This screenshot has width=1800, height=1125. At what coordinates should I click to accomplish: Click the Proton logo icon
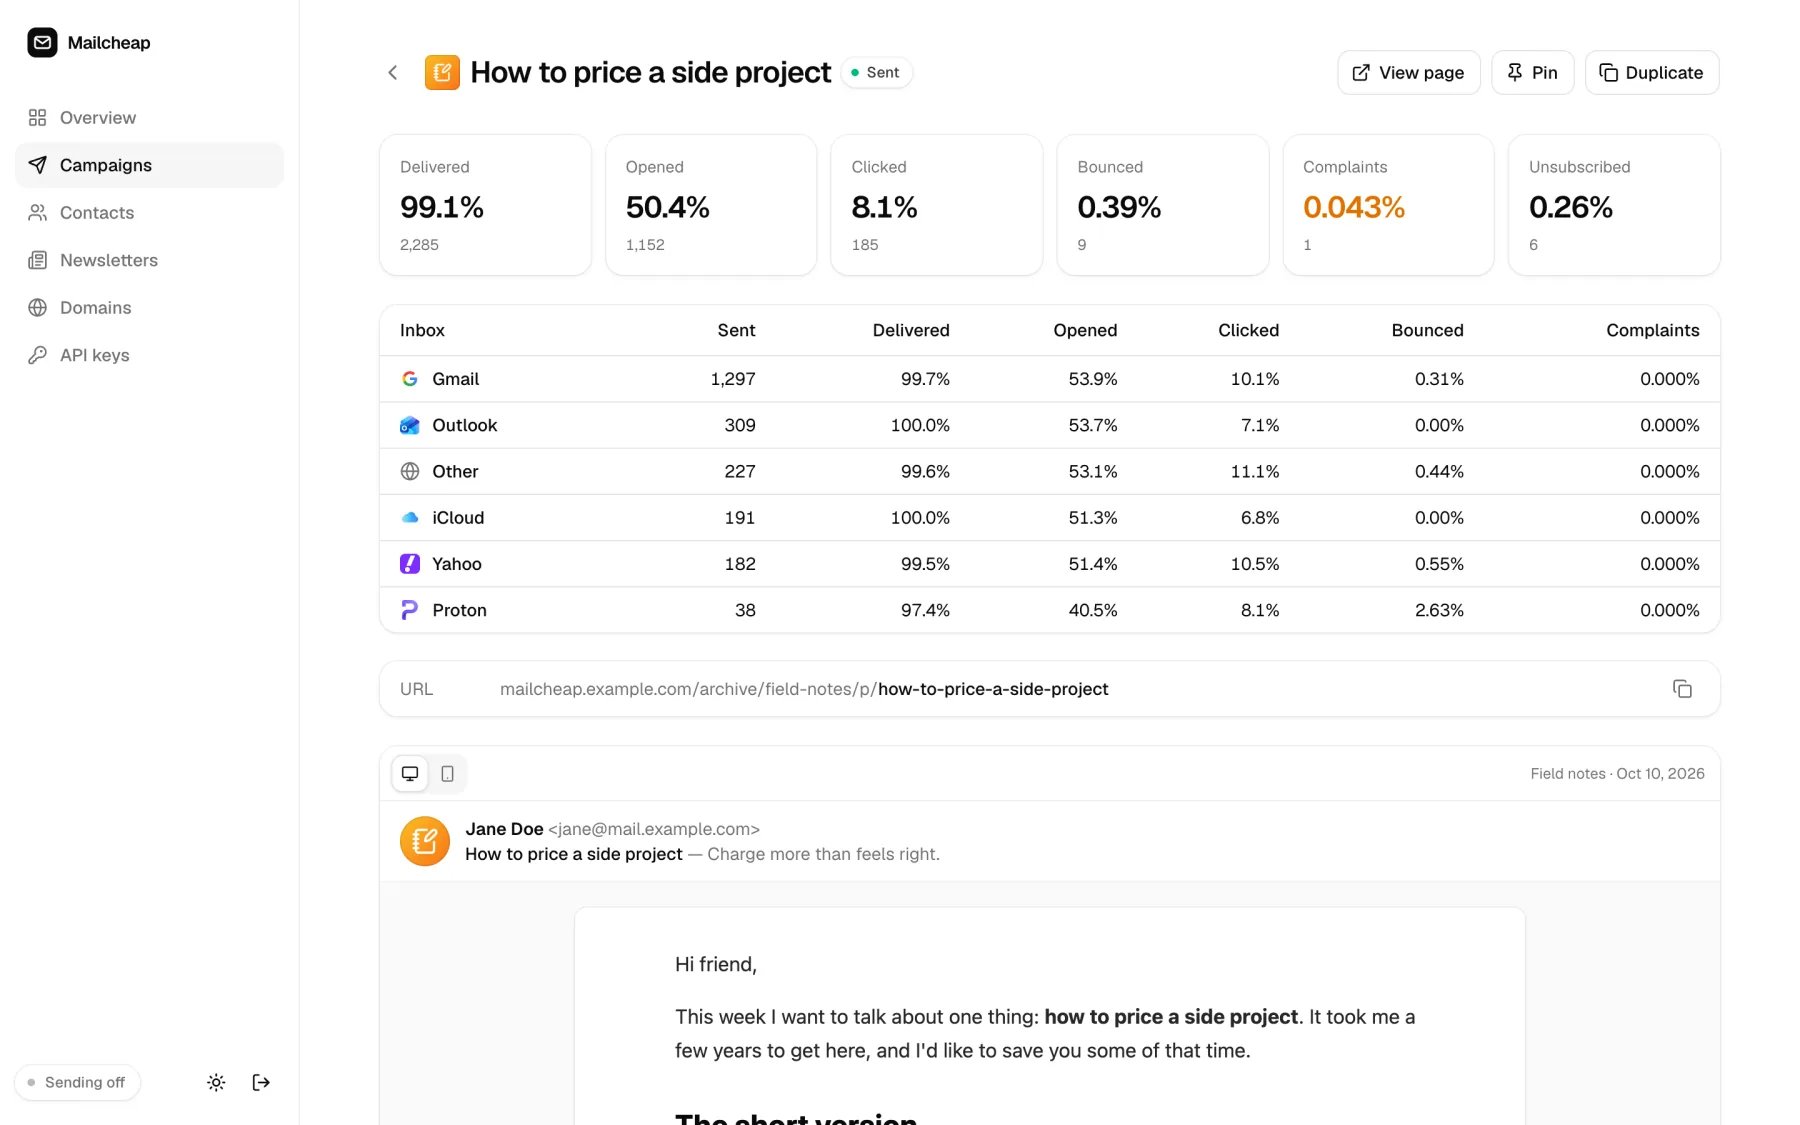coord(410,610)
